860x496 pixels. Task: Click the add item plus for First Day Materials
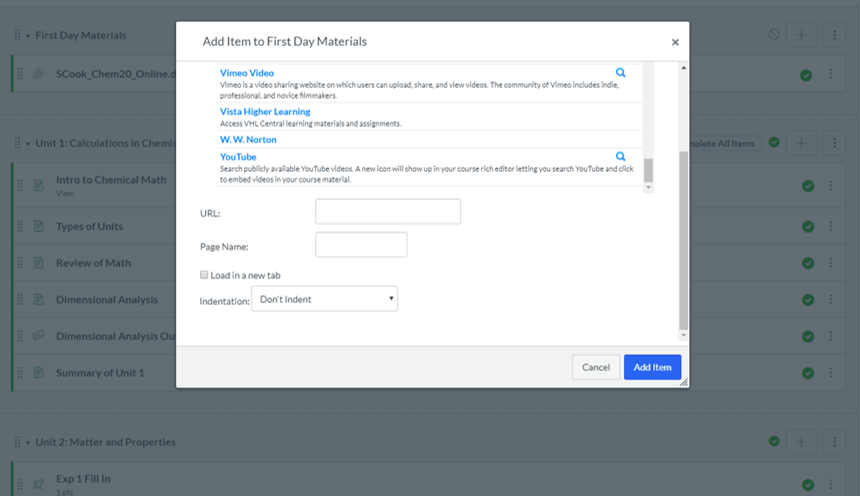point(800,35)
